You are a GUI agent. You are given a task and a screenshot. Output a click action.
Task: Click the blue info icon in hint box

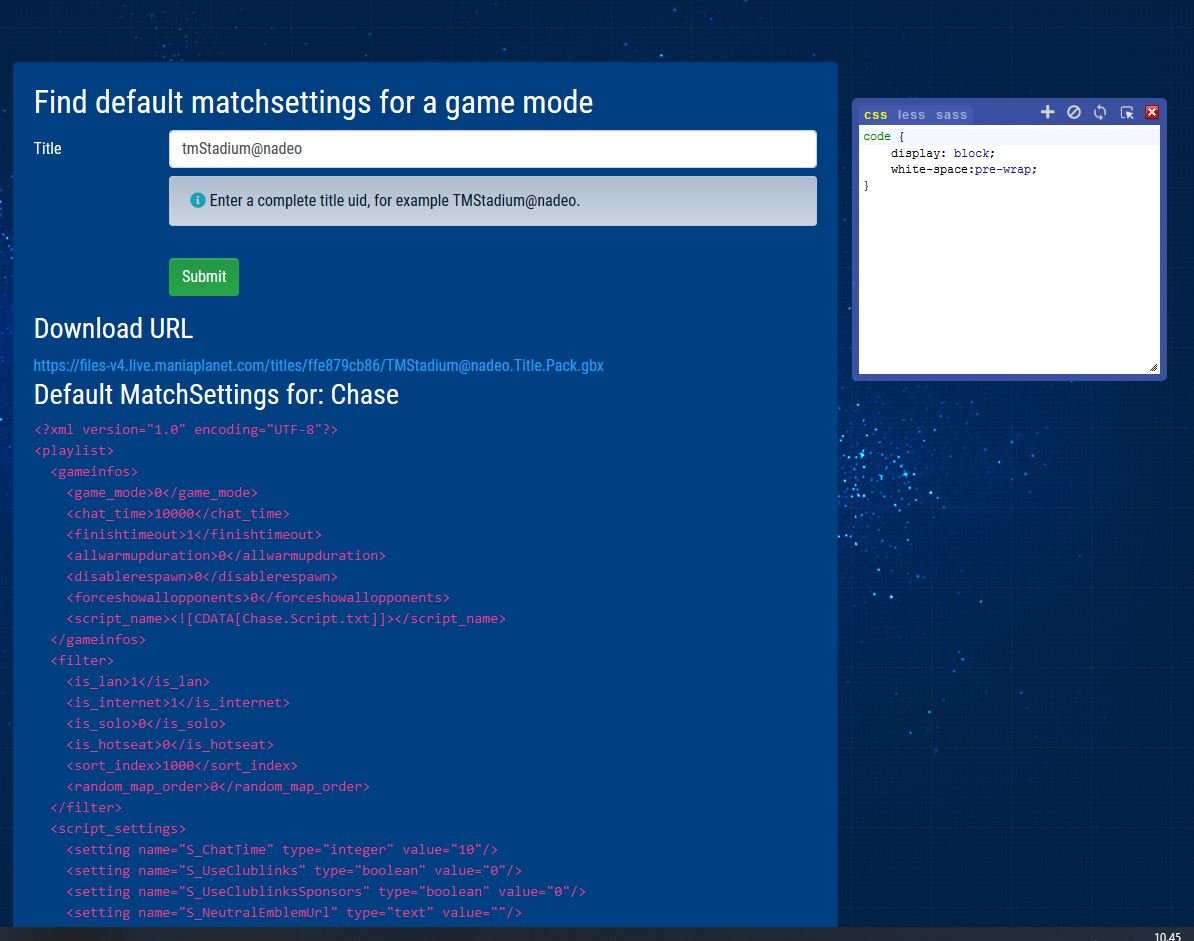tap(197, 200)
